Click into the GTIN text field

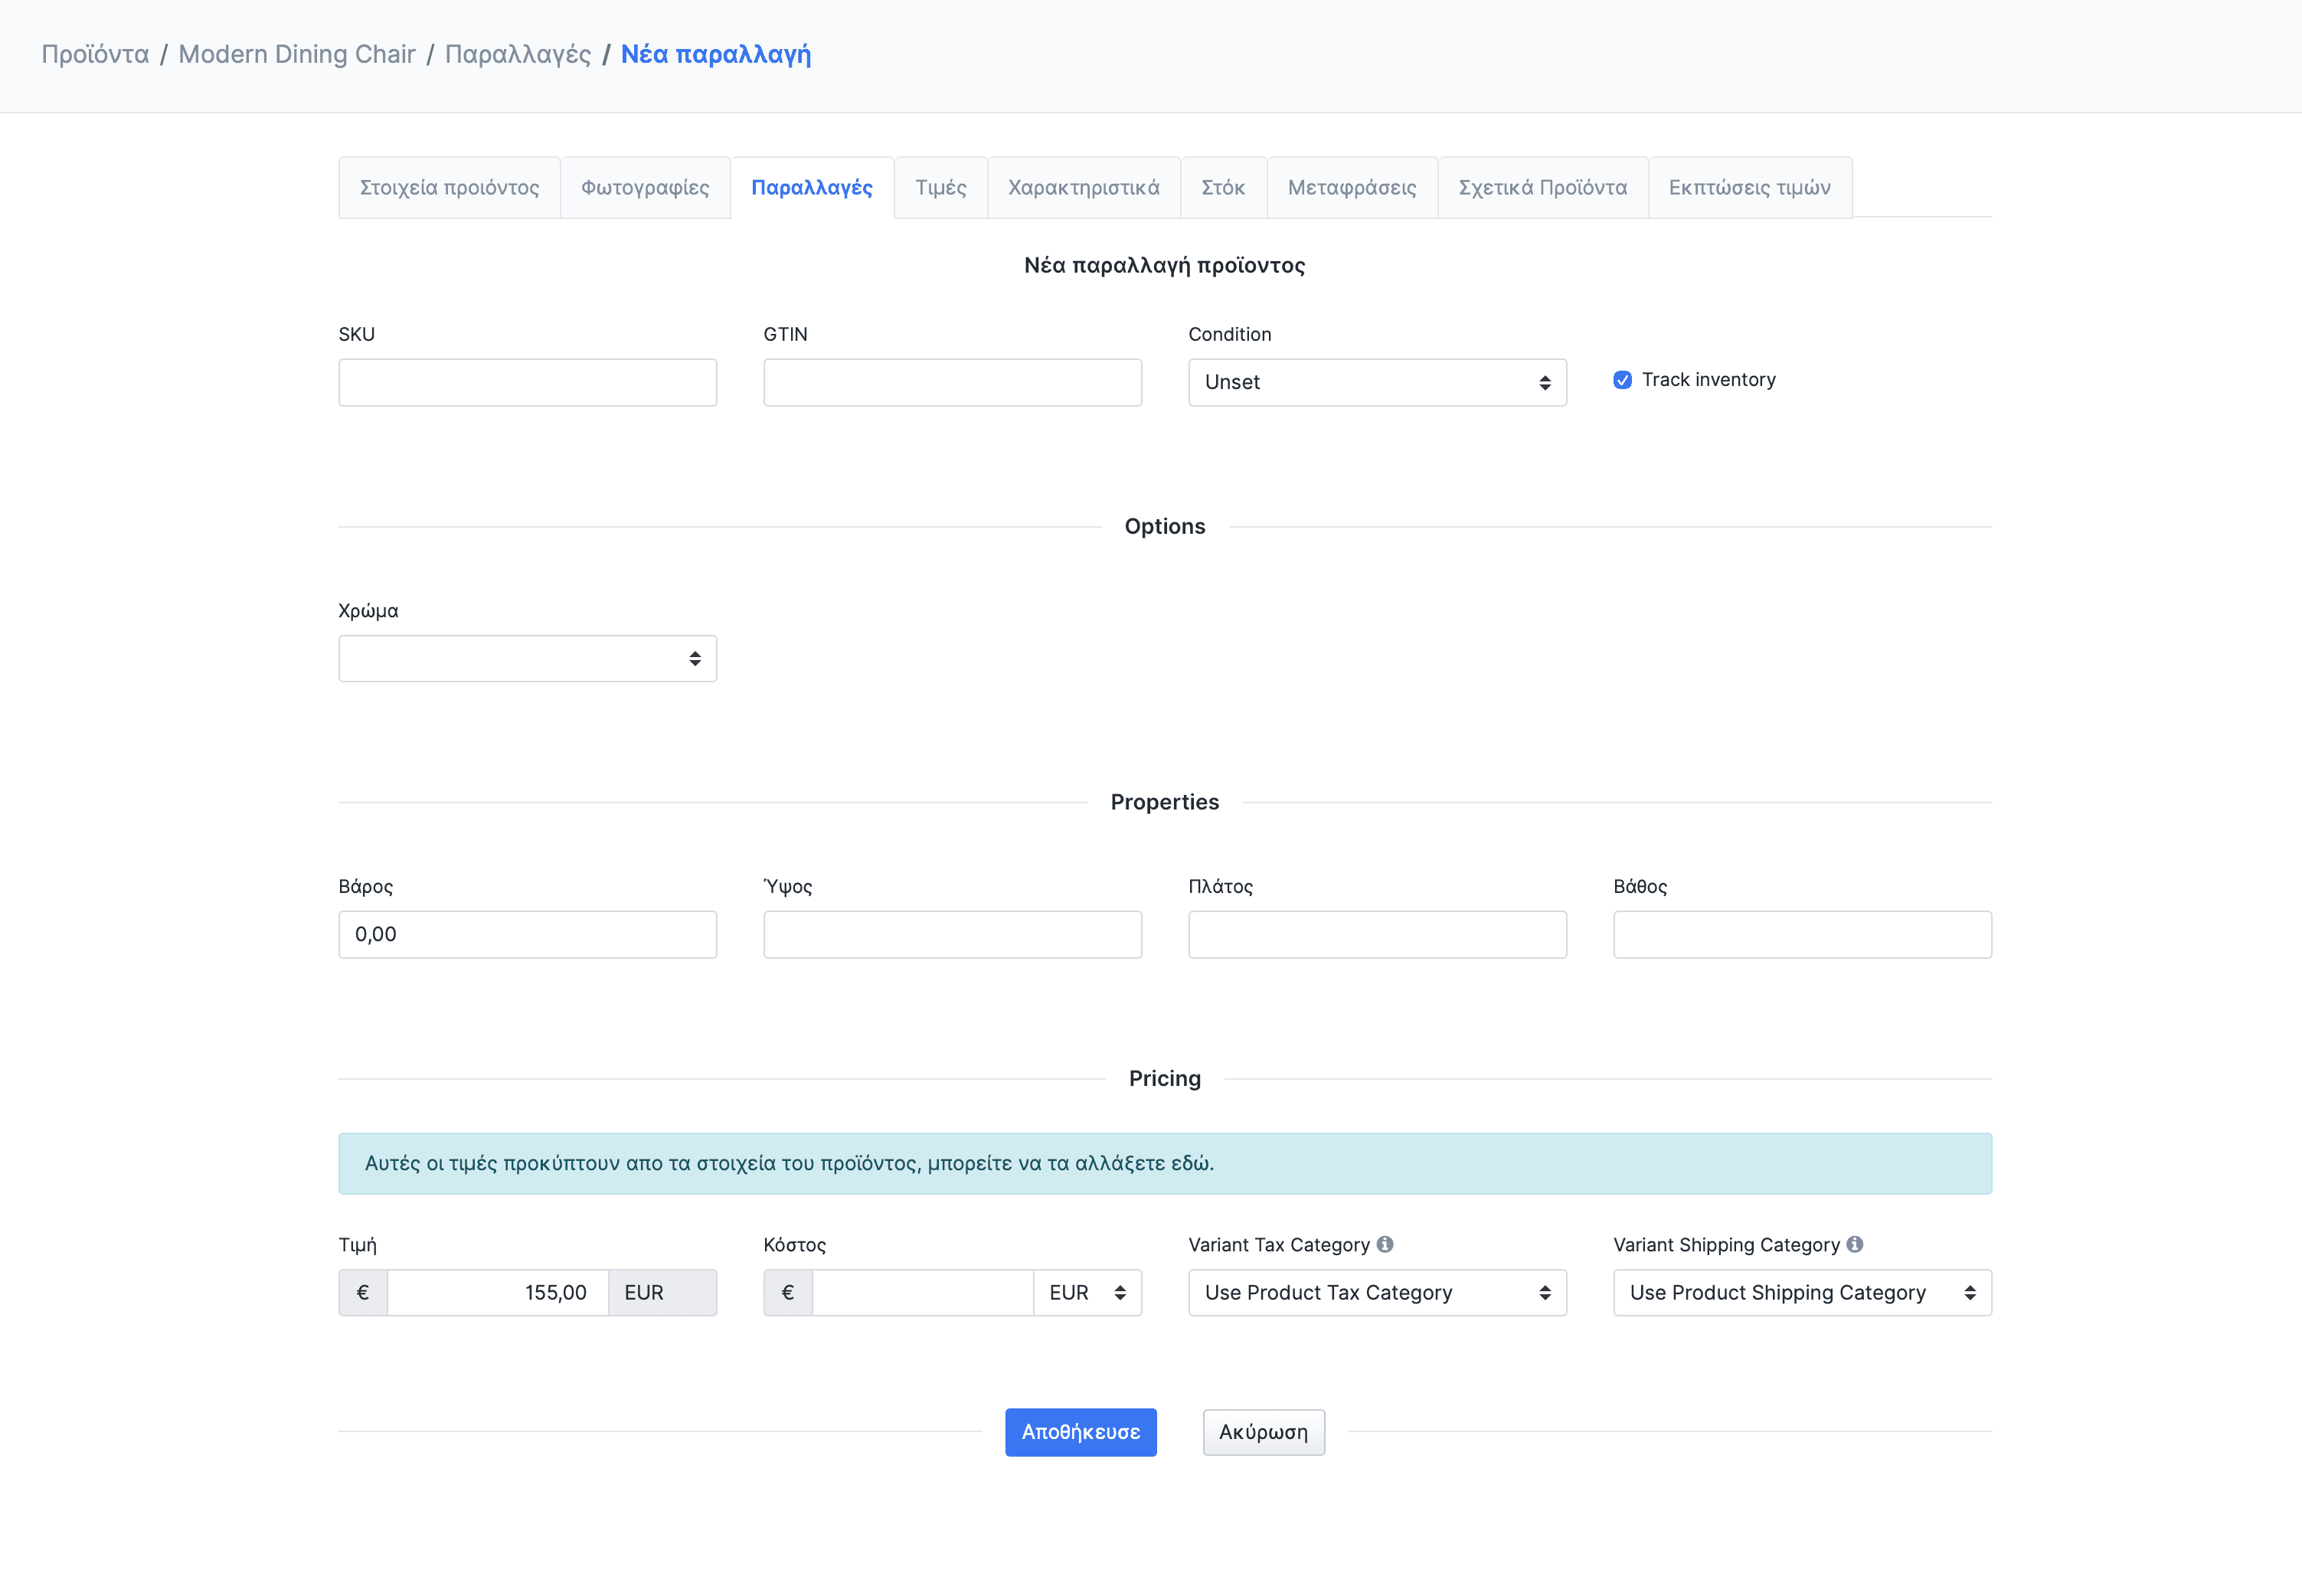pyautogui.click(x=951, y=382)
